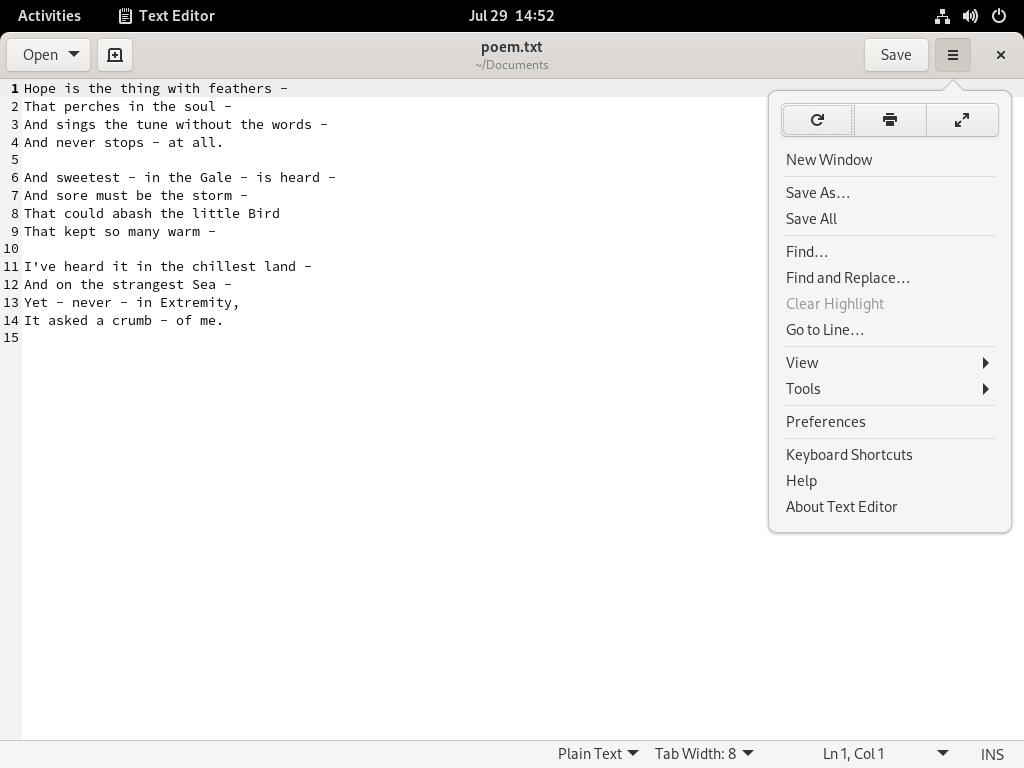The image size is (1024, 768).
Task: Click the Save button
Action: 896,55
